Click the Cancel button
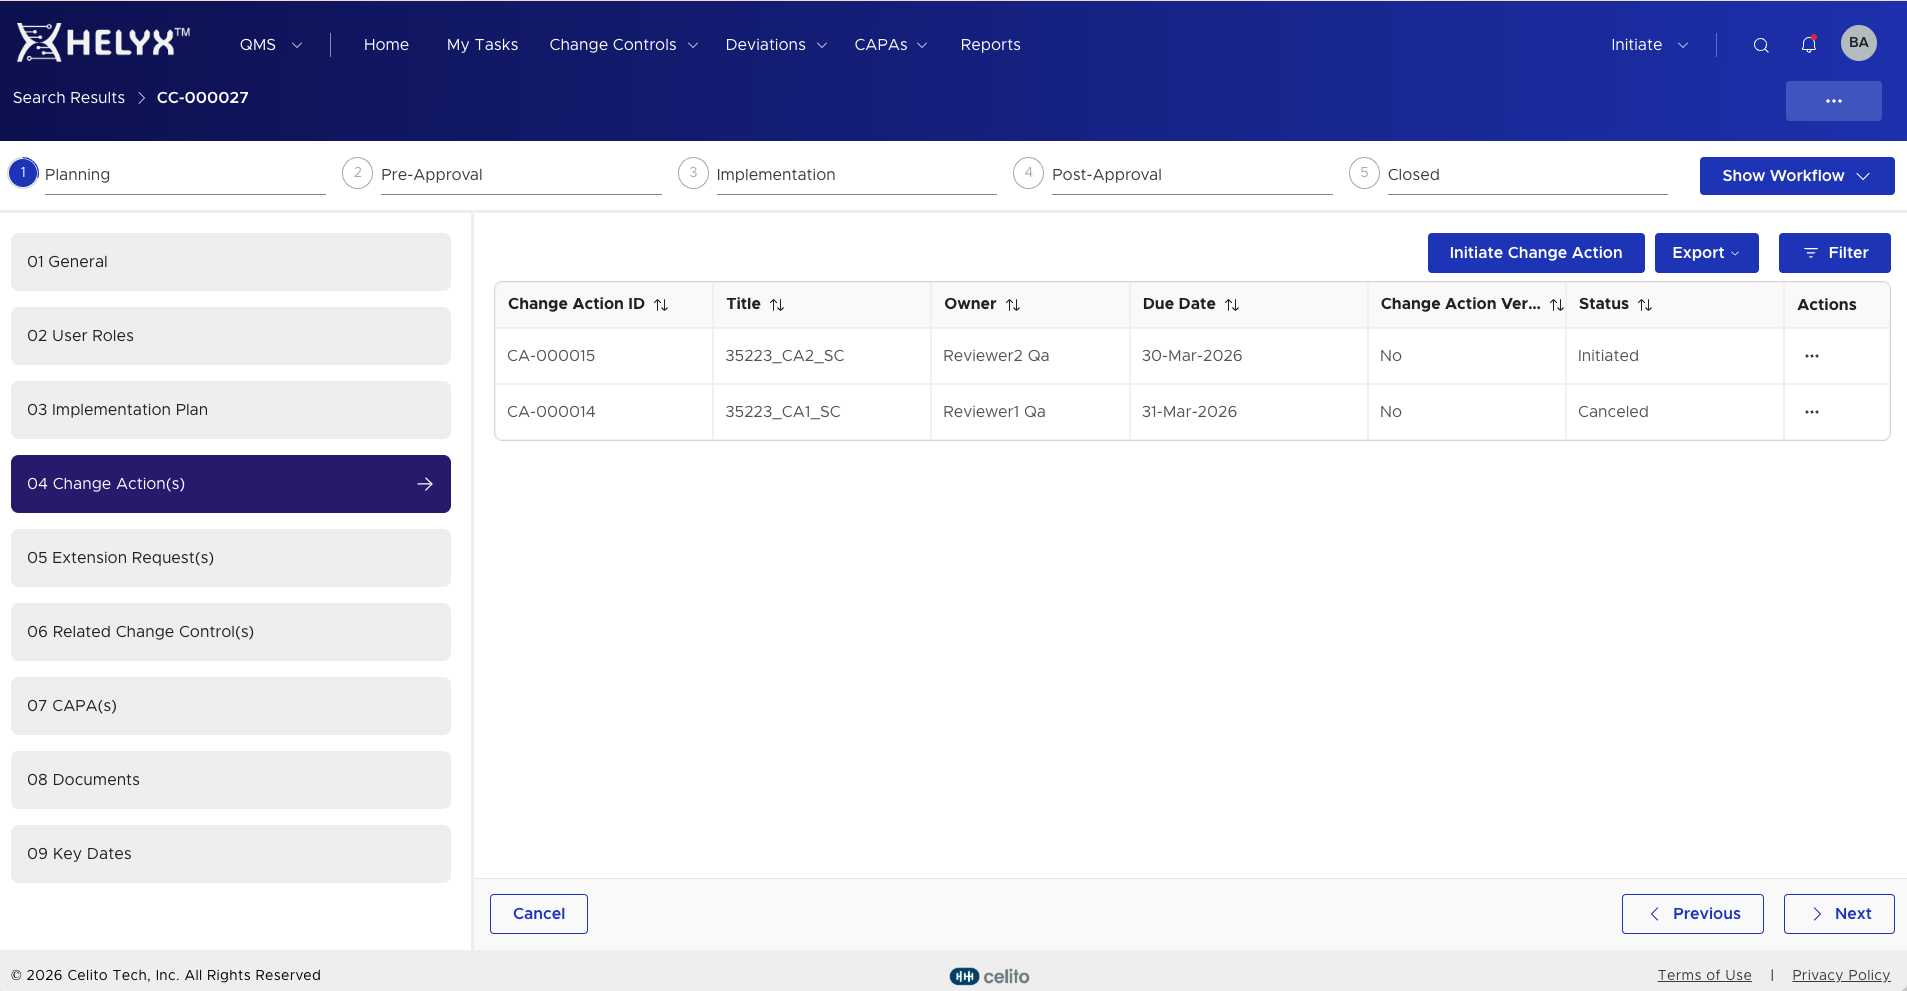Viewport: 1907px width, 991px height. pos(539,914)
